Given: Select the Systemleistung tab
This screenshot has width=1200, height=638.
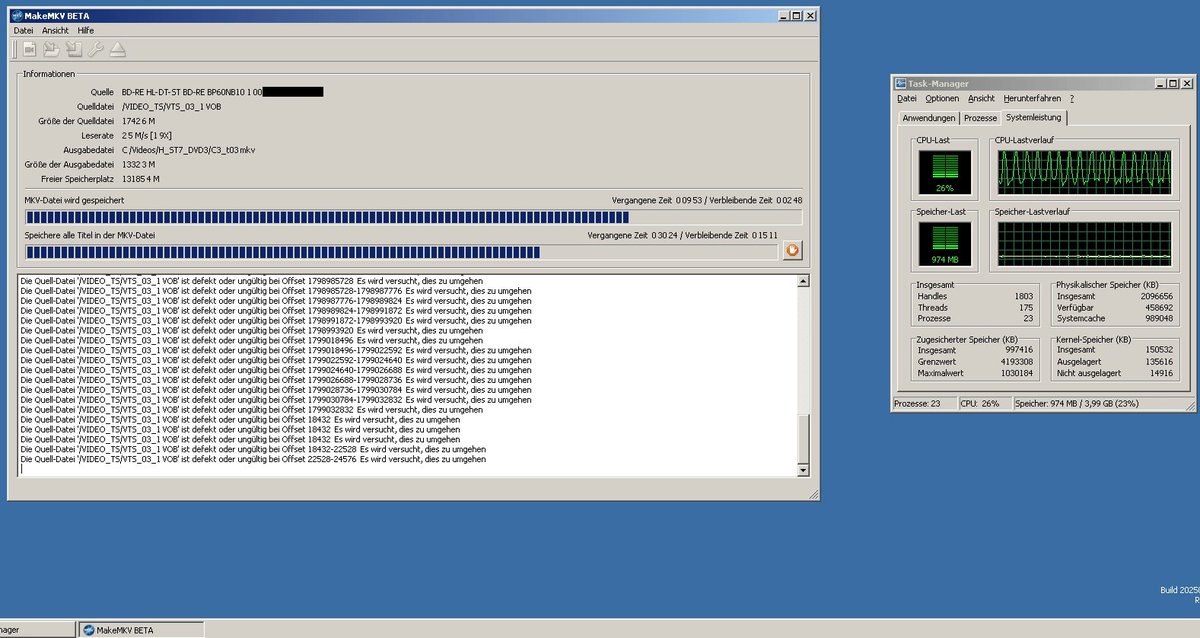Looking at the screenshot, I should (1035, 117).
